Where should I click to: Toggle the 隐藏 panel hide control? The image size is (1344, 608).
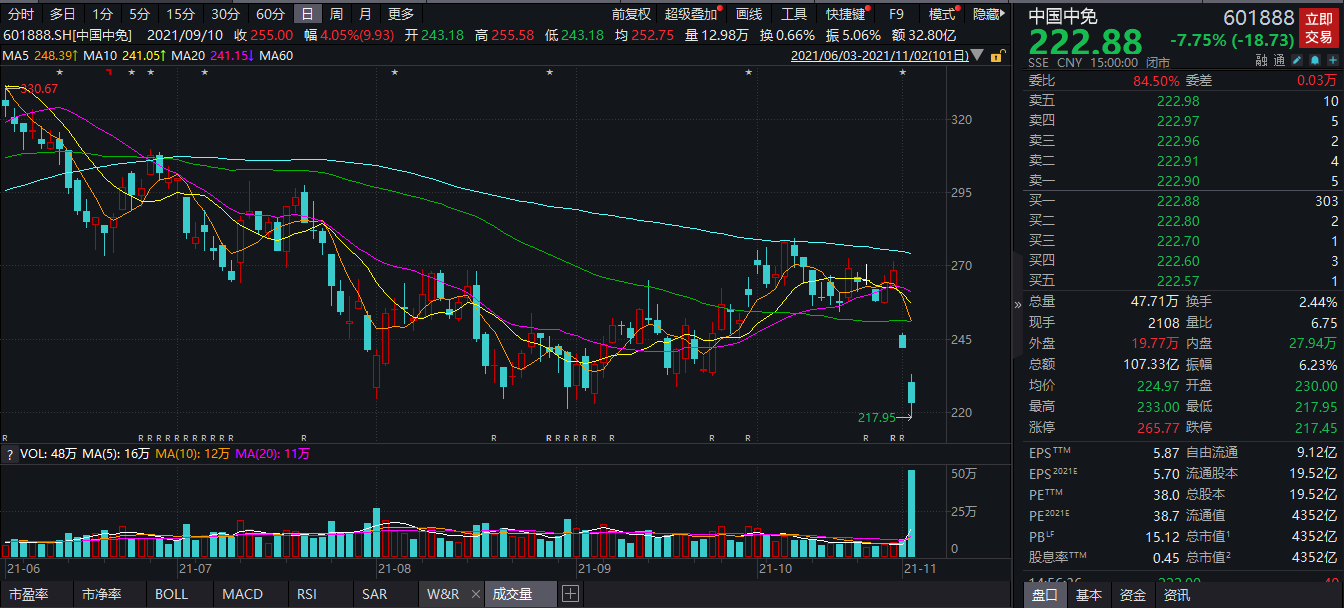pyautogui.click(x=986, y=14)
